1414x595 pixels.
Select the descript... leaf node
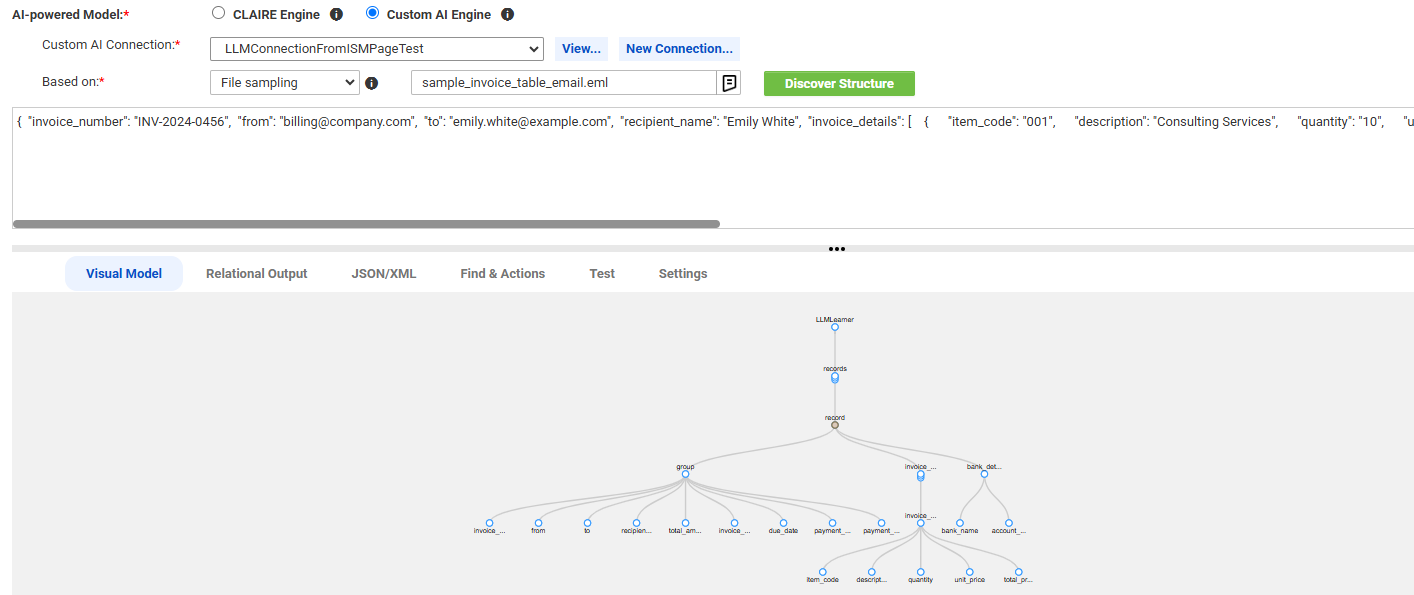click(x=871, y=571)
